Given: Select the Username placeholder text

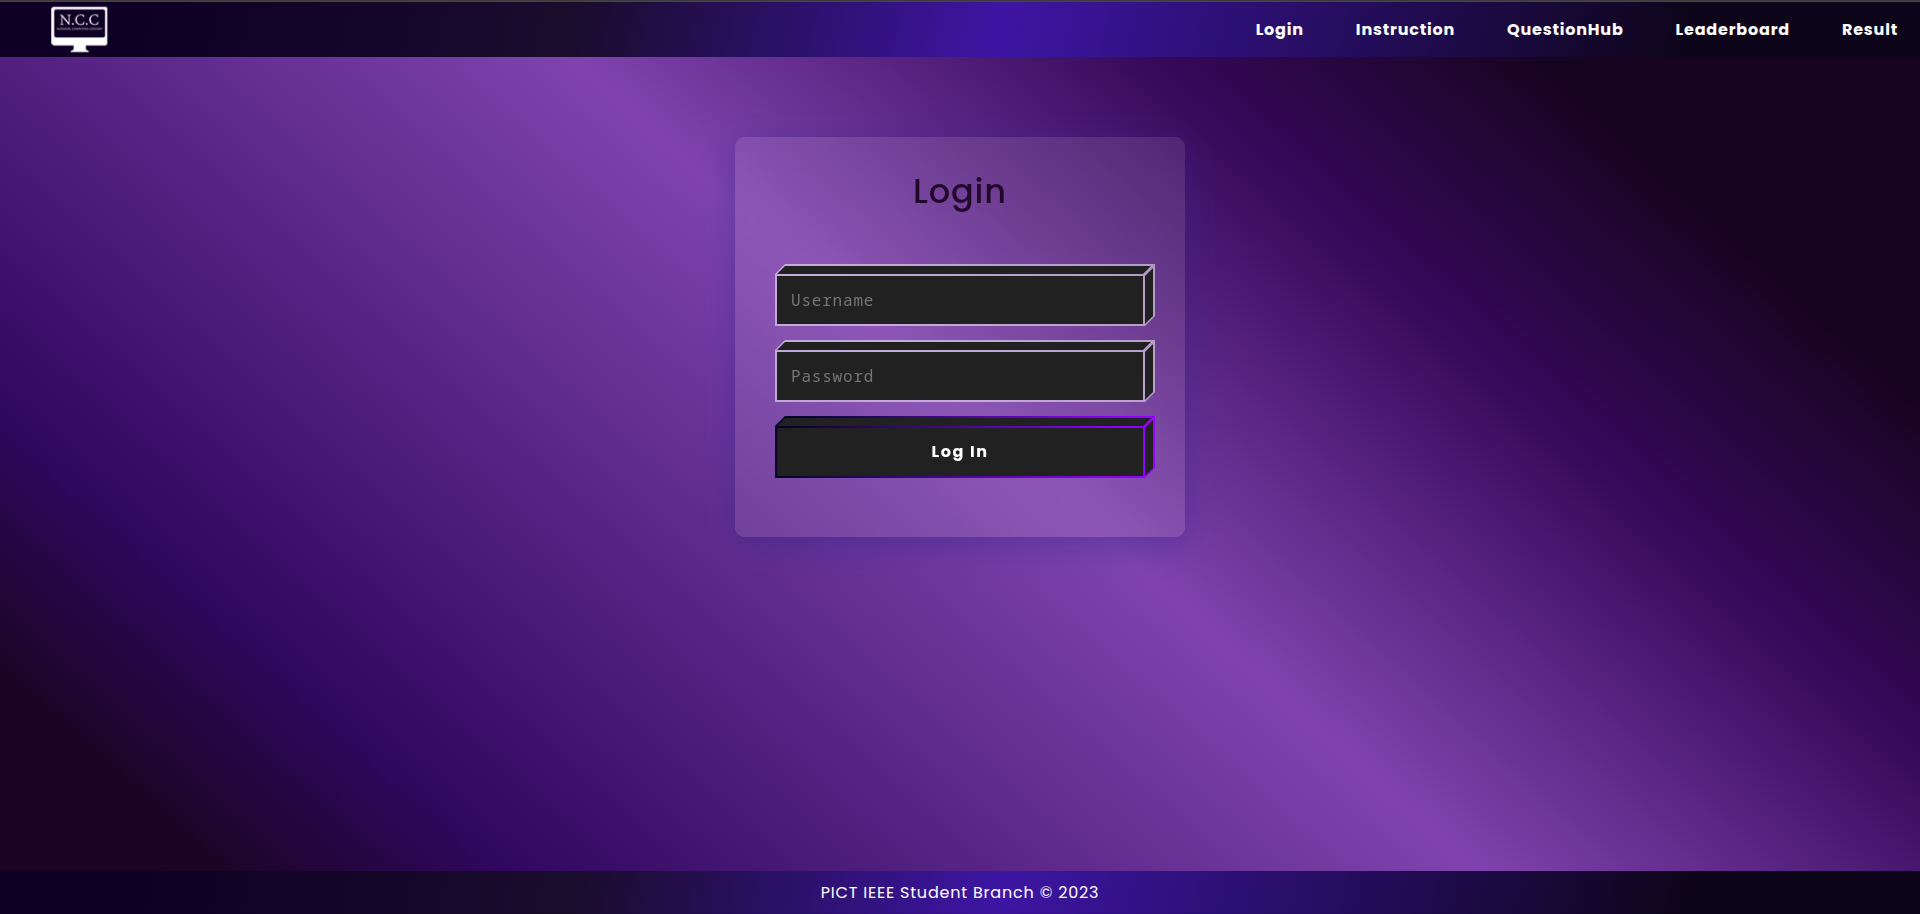Looking at the screenshot, I should pos(832,300).
